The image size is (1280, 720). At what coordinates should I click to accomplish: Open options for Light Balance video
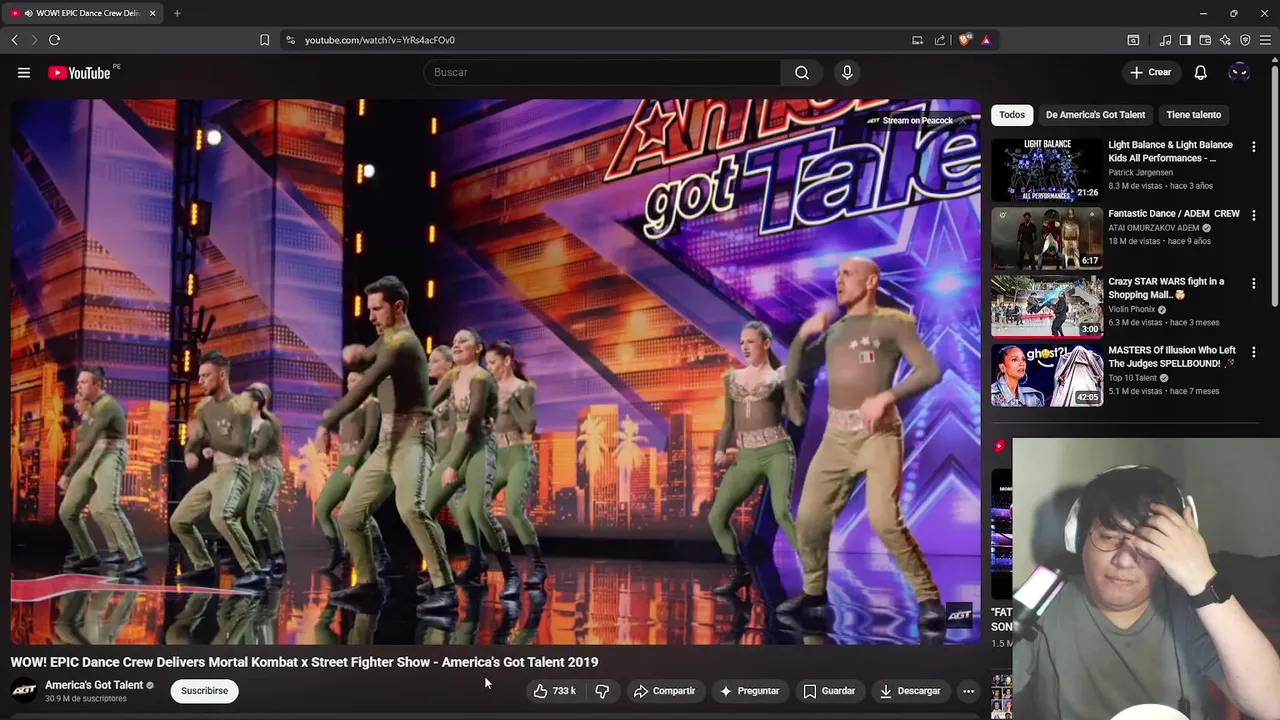pyautogui.click(x=1253, y=146)
